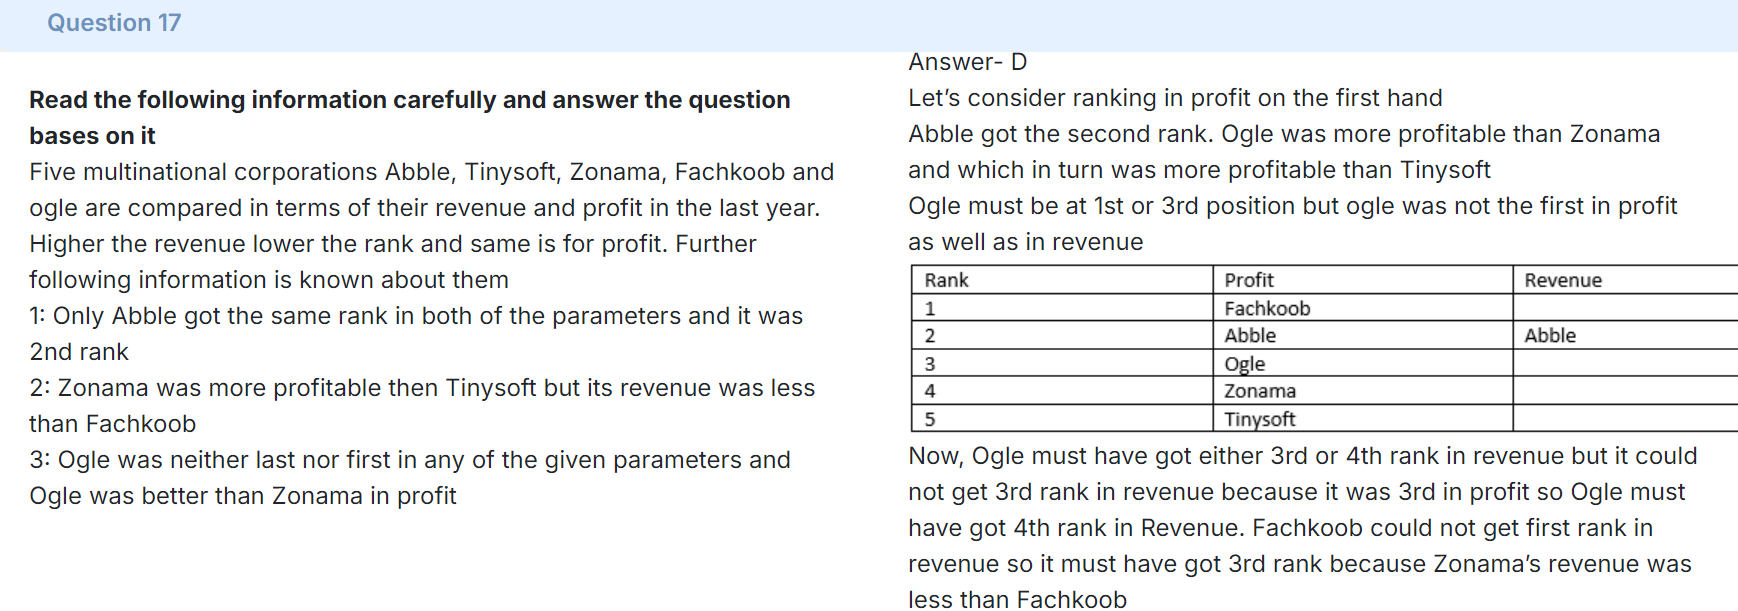Click the empty Revenue cell for rank 3

tap(1626, 364)
